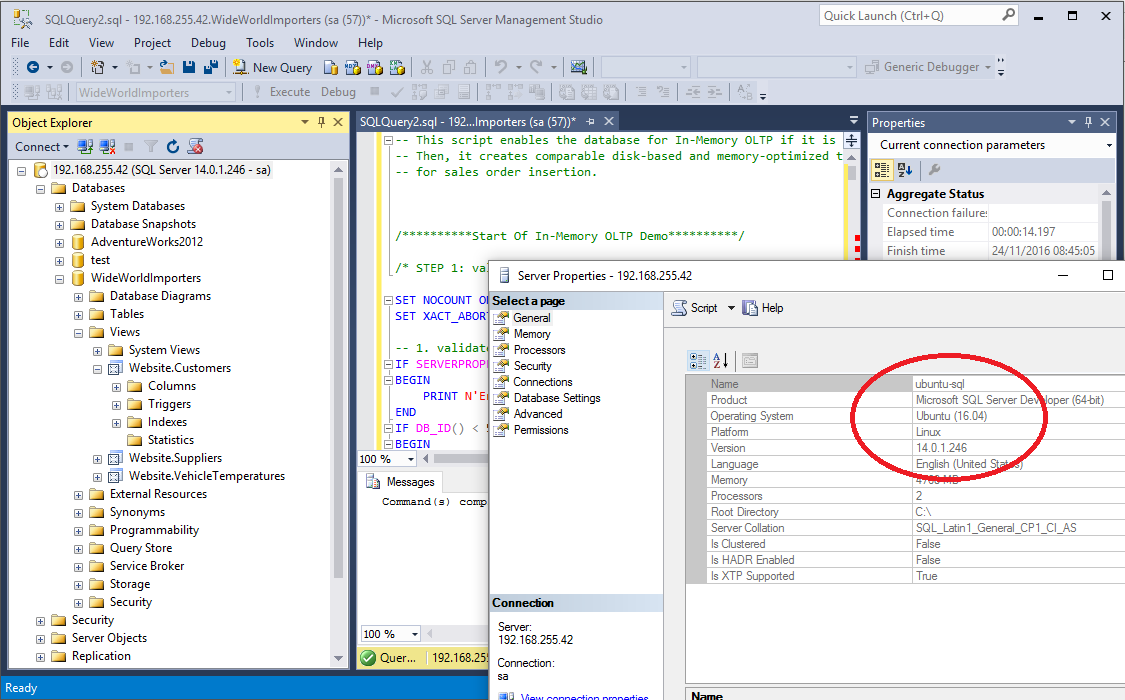
Task: Open the Tools menu
Action: click(260, 43)
